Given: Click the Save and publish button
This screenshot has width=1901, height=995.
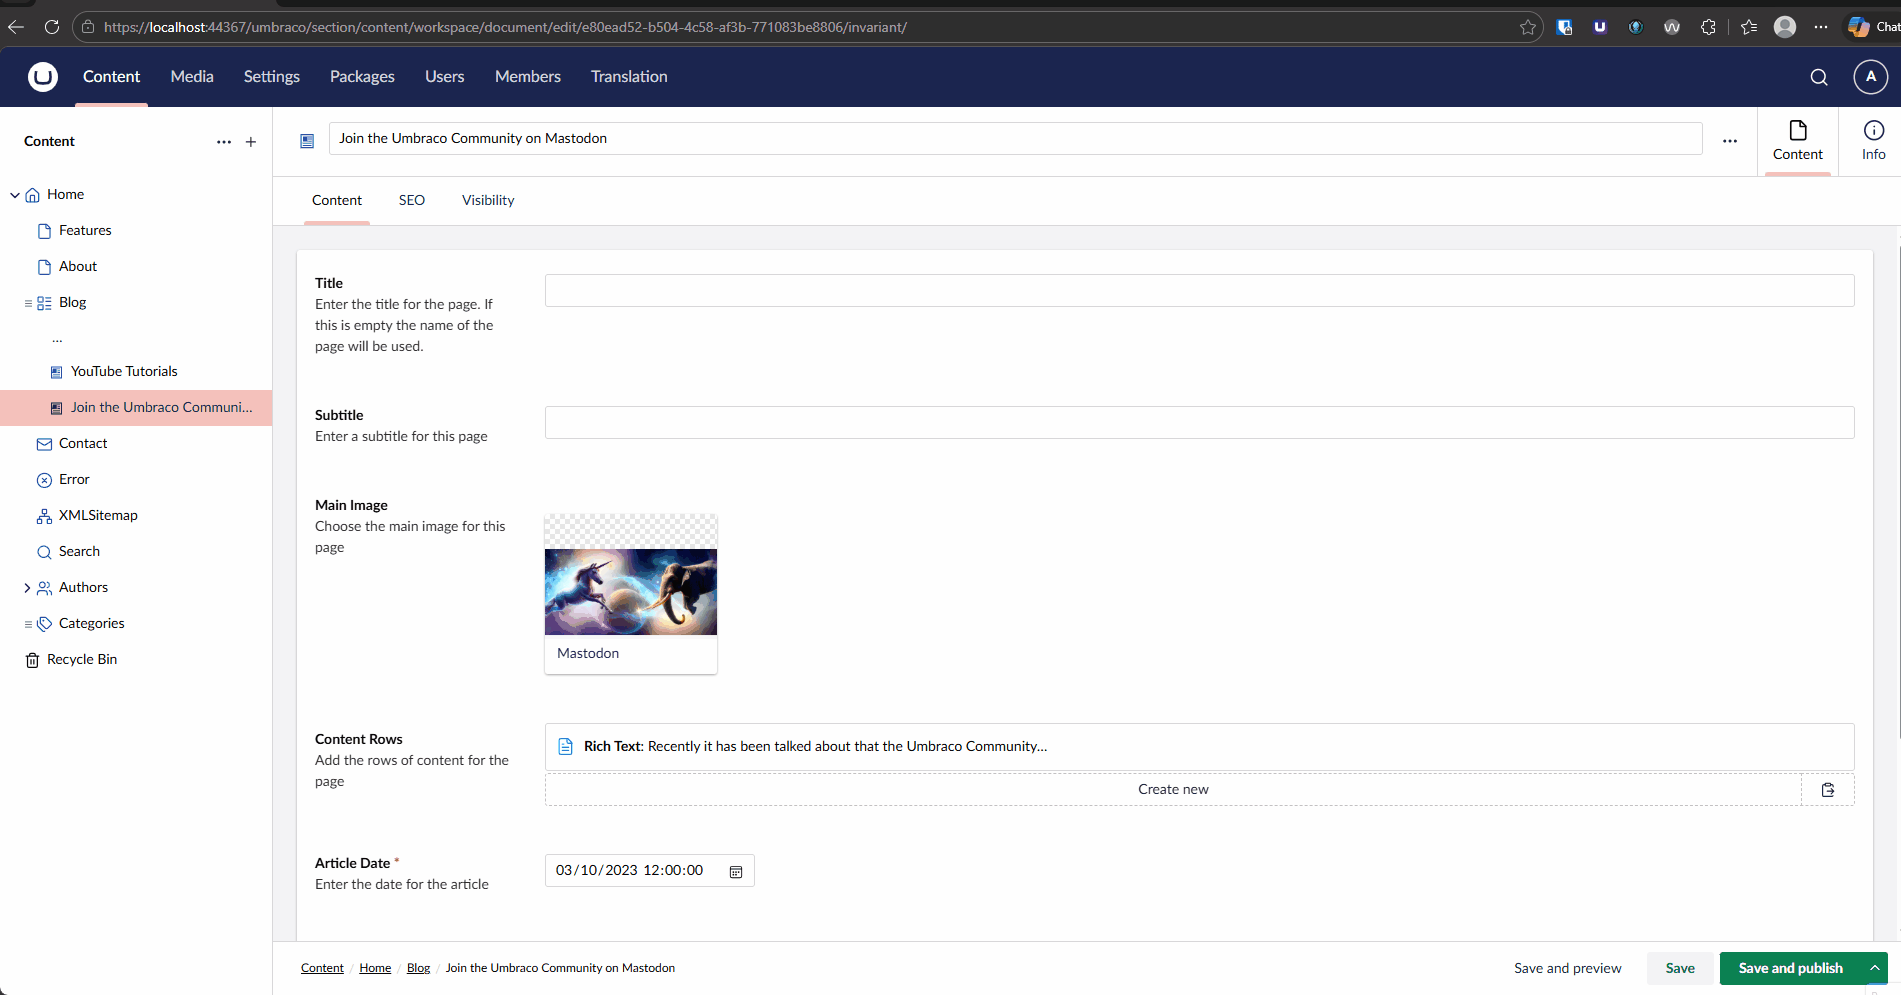Looking at the screenshot, I should coord(1790,968).
